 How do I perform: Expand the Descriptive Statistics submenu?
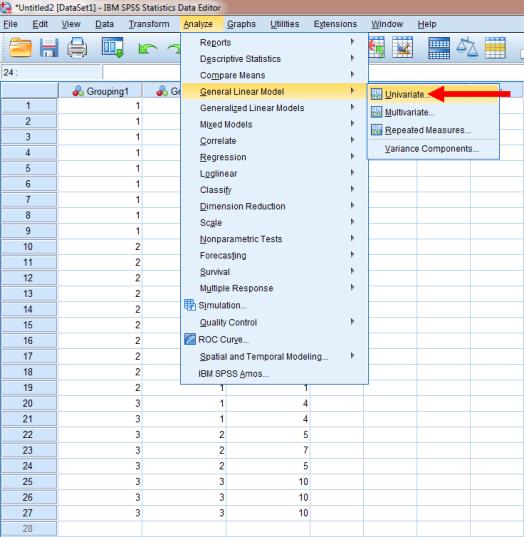click(x=275, y=59)
